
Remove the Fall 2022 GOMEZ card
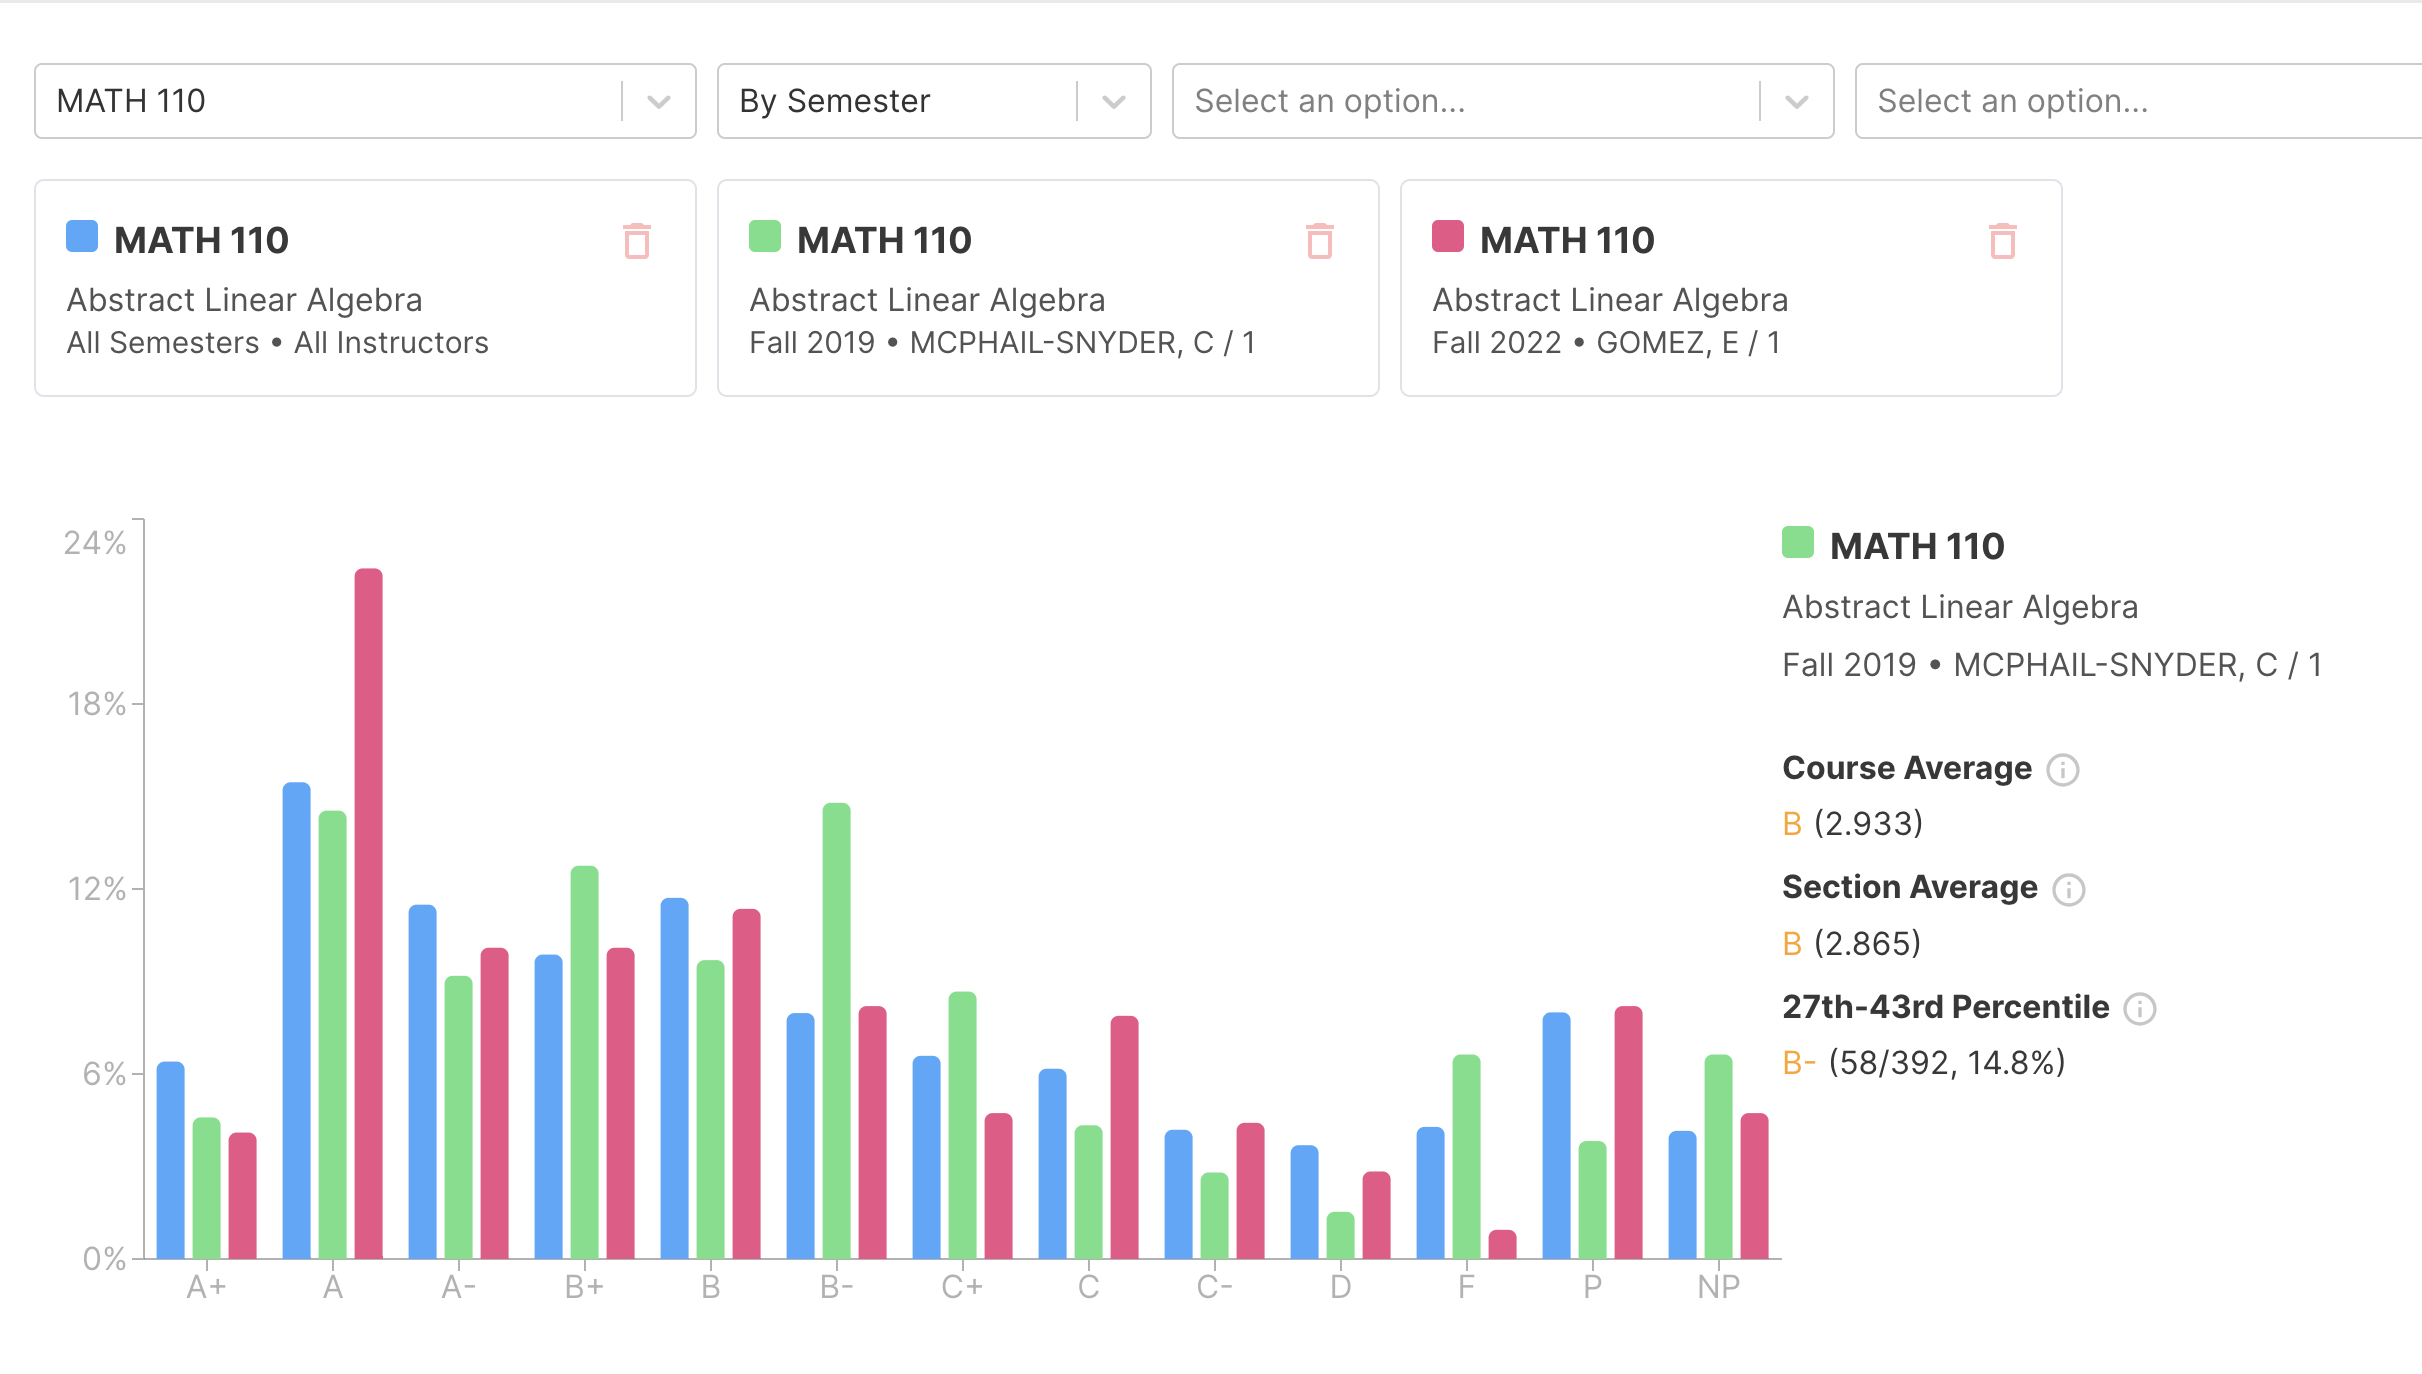2002,241
